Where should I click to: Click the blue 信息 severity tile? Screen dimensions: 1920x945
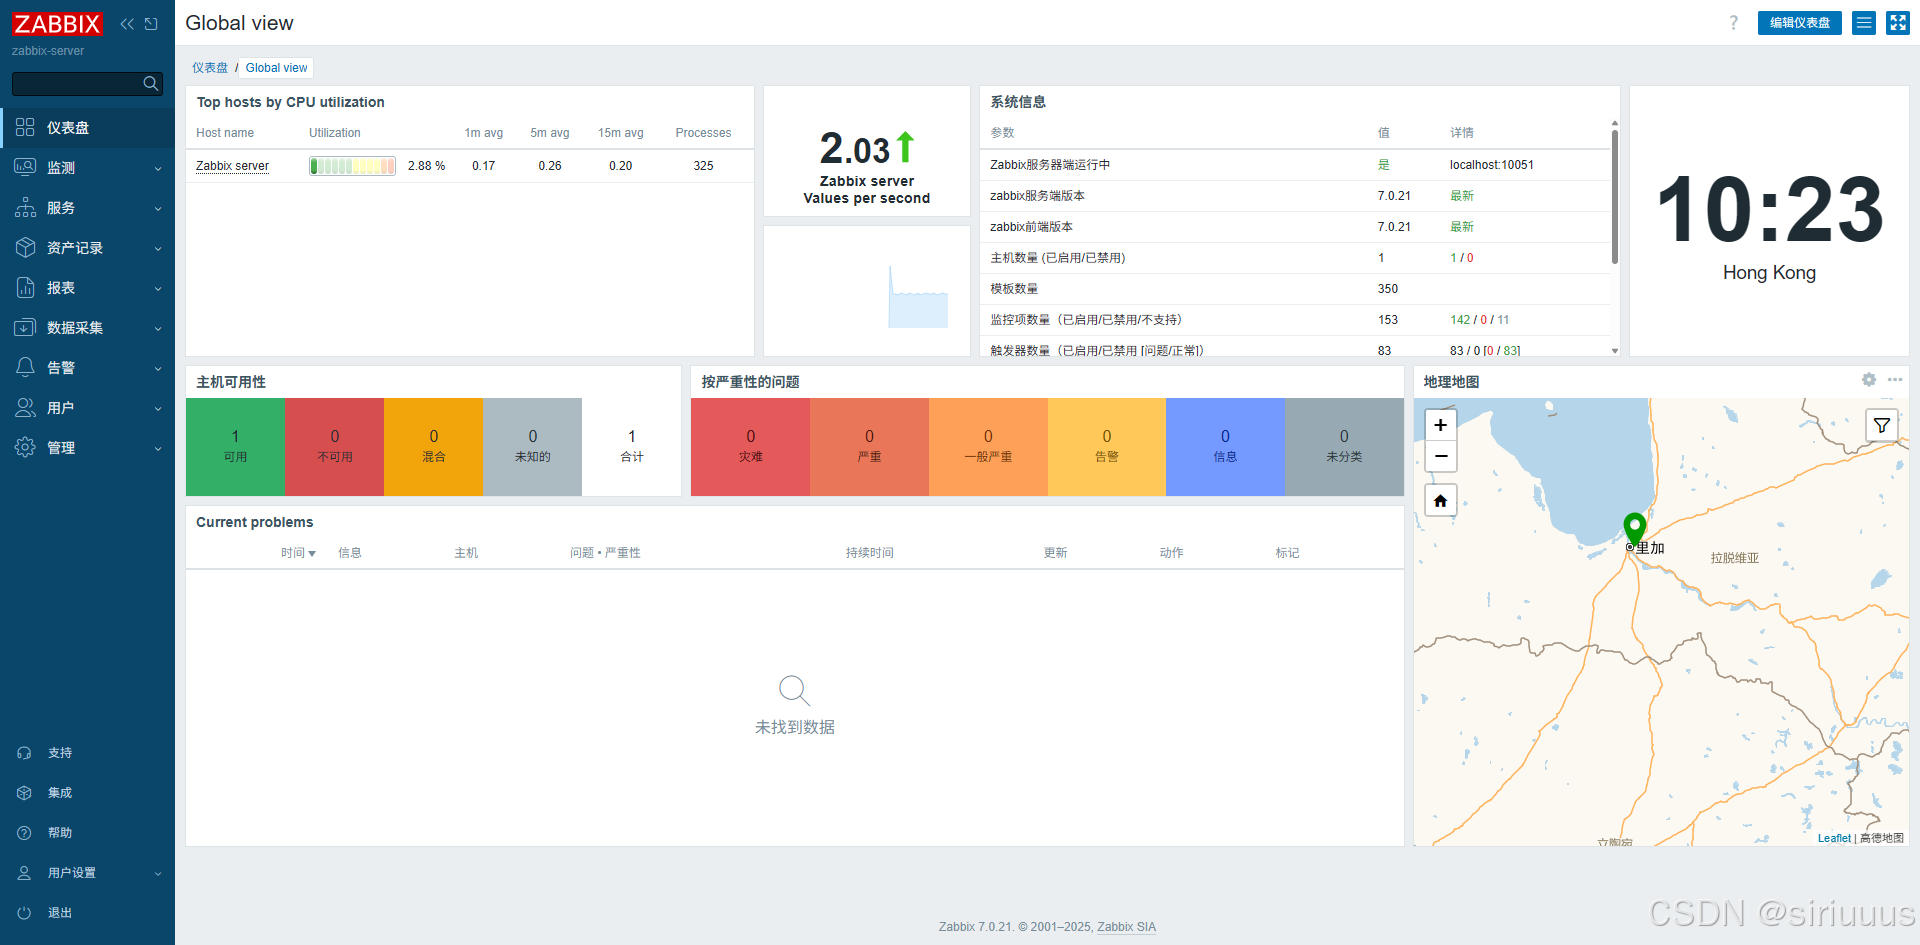point(1225,446)
